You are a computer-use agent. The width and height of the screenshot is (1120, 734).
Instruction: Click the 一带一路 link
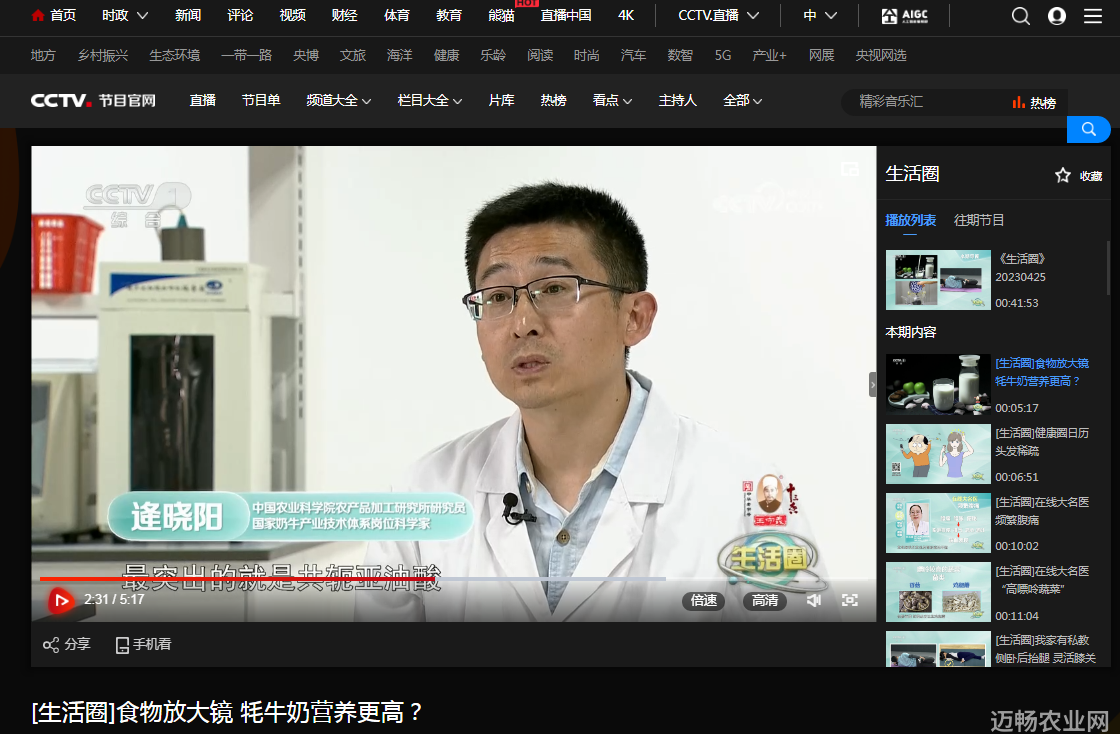pyautogui.click(x=246, y=56)
